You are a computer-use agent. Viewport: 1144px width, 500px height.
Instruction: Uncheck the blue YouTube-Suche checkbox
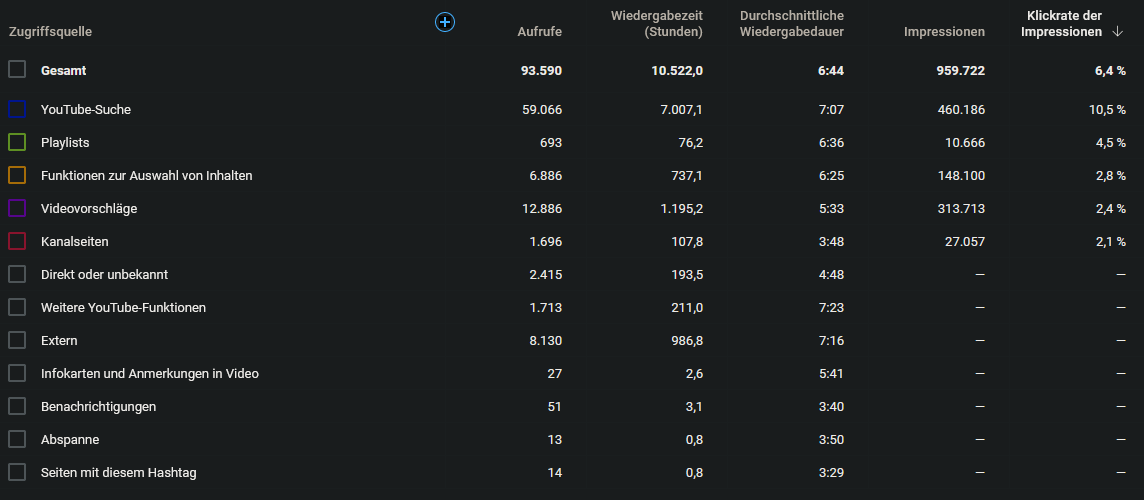[17, 109]
